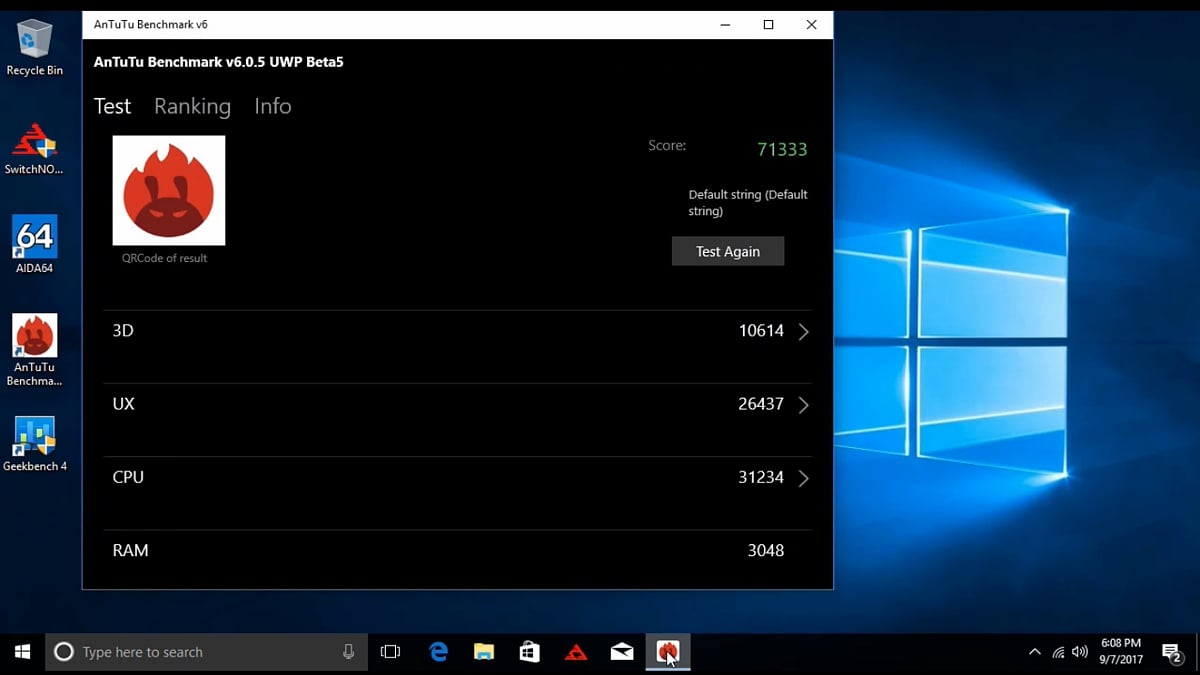Activate the microphone in search box
This screenshot has width=1200, height=675.
(x=348, y=652)
